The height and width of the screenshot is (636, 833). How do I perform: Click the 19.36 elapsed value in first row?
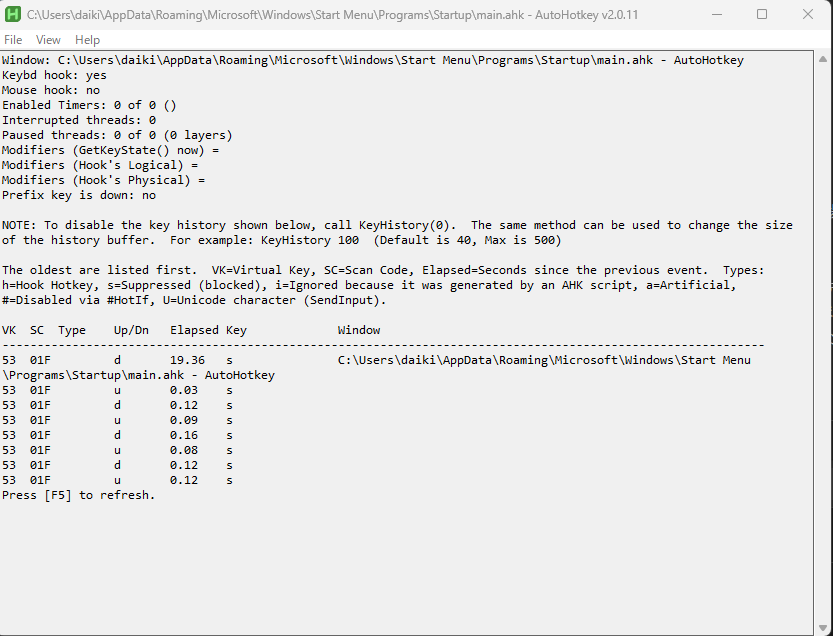click(187, 360)
